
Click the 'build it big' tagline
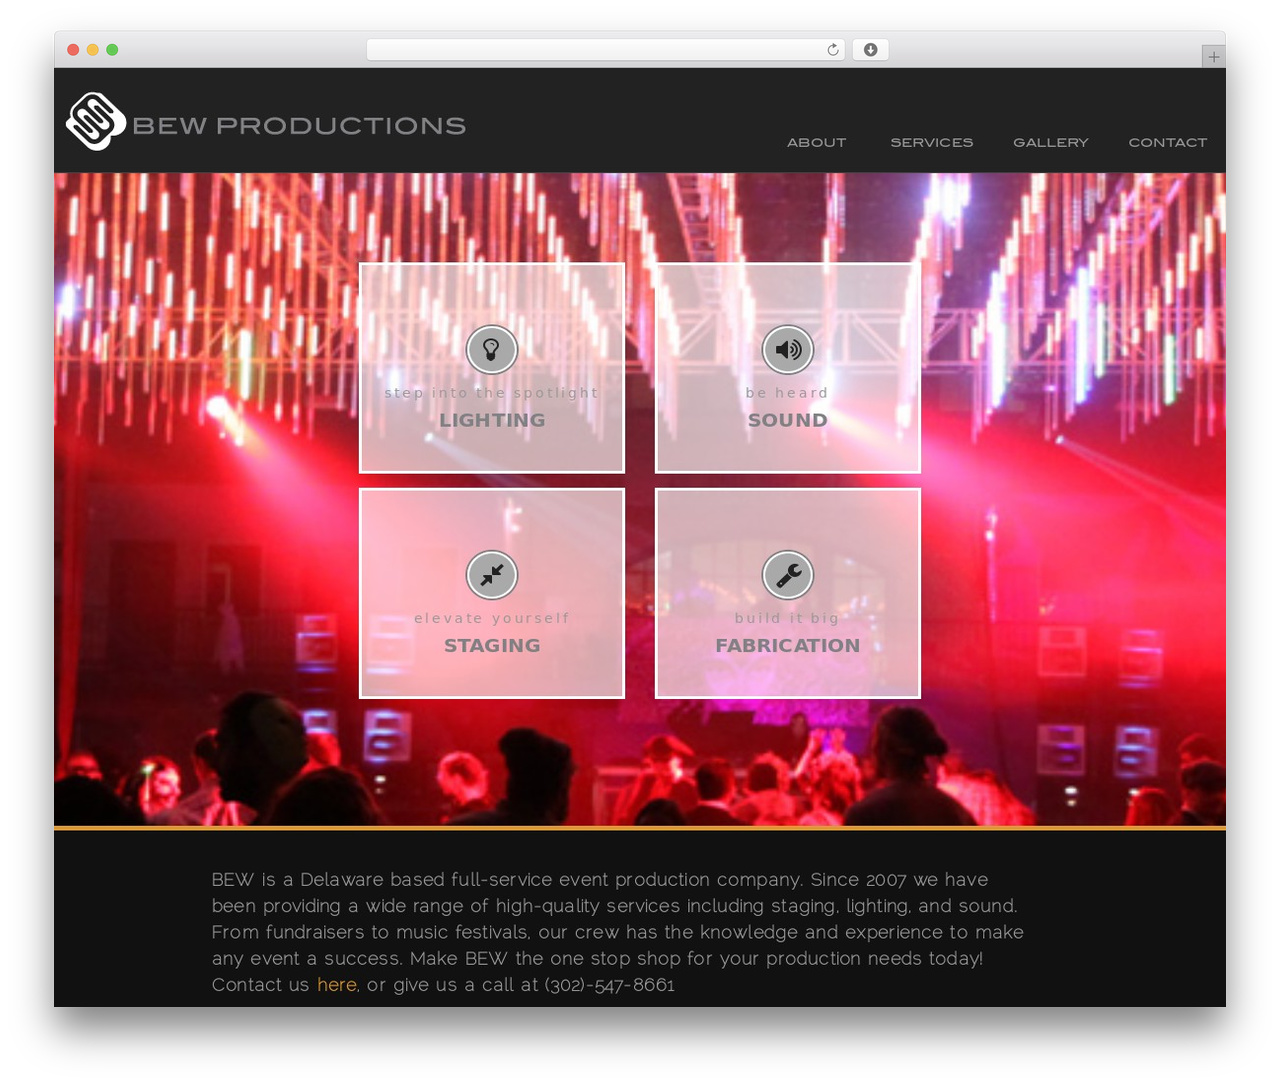(x=788, y=618)
